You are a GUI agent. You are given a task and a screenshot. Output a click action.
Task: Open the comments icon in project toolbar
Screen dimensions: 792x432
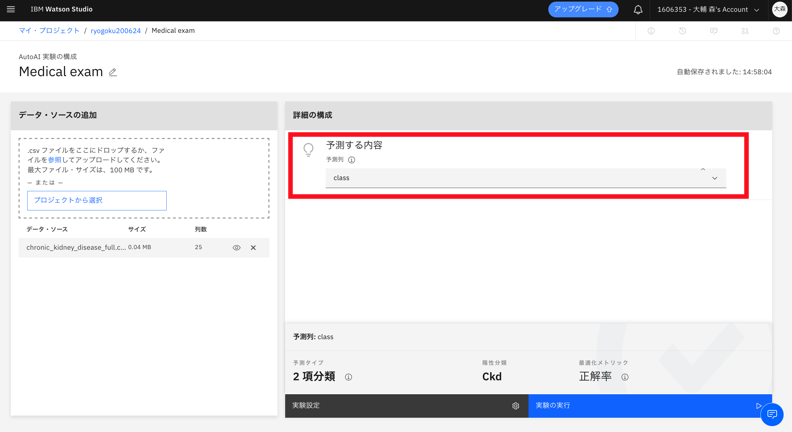[x=714, y=31]
